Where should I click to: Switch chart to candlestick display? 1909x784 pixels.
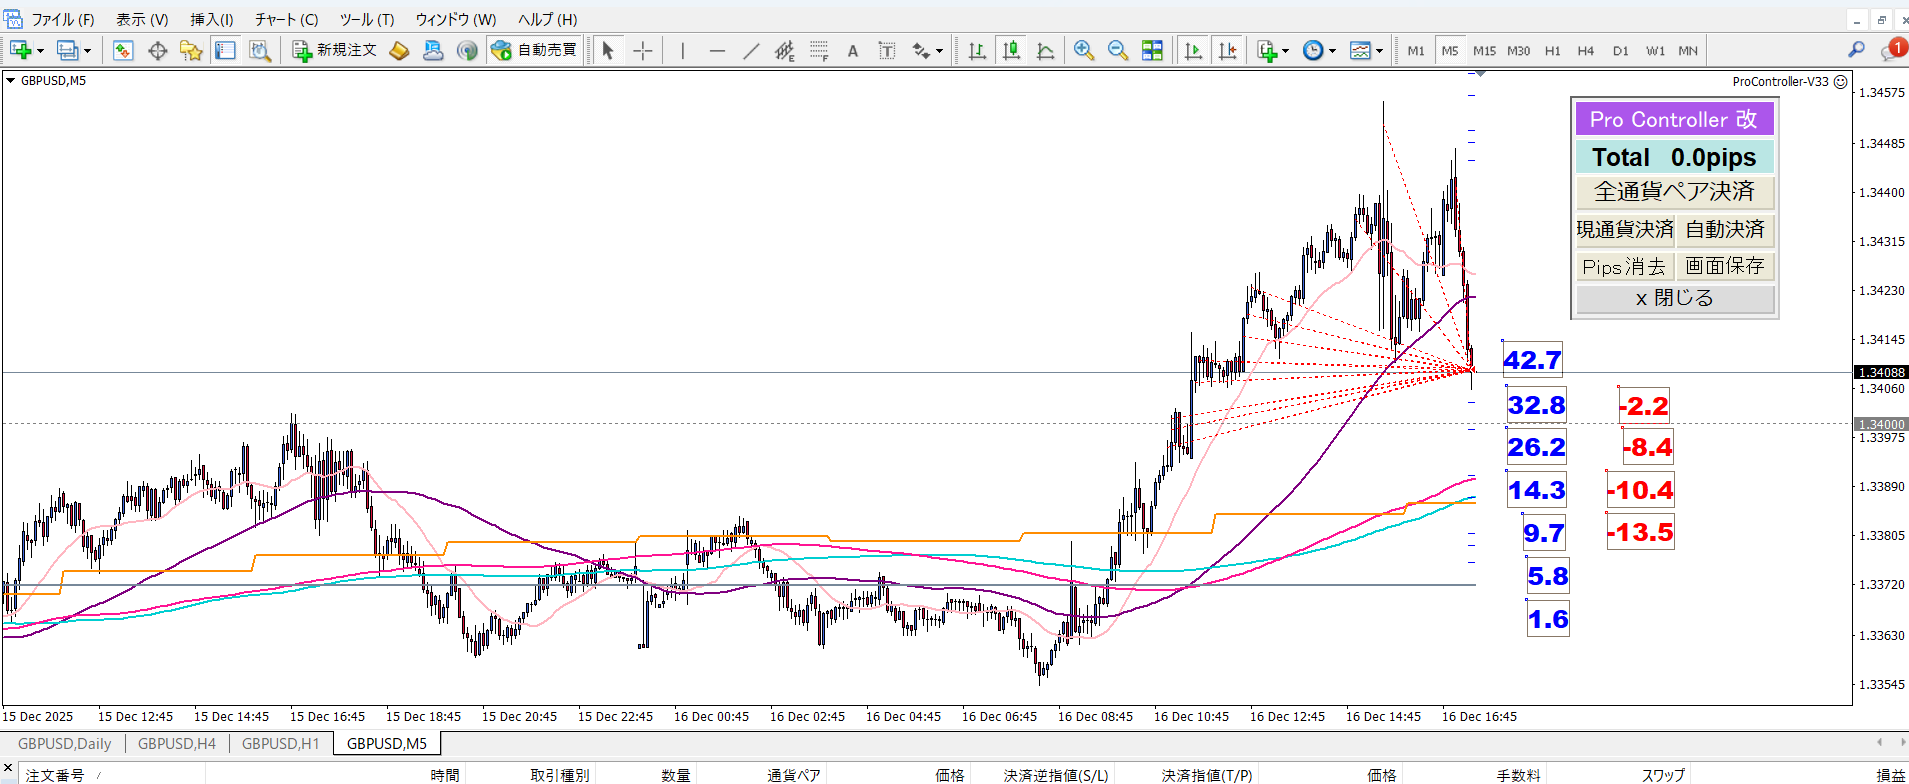1011,51
